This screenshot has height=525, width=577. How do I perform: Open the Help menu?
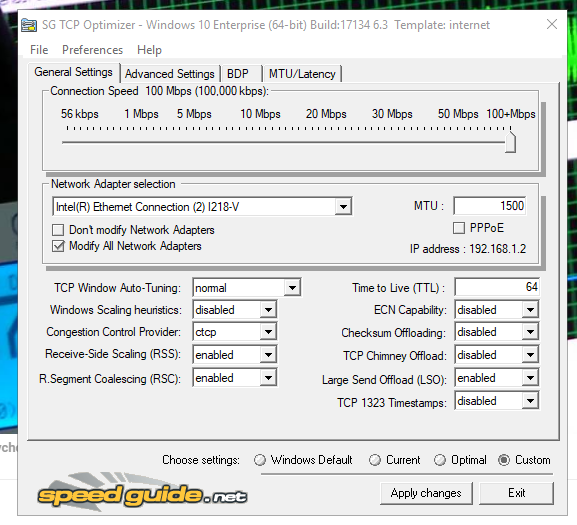[149, 50]
